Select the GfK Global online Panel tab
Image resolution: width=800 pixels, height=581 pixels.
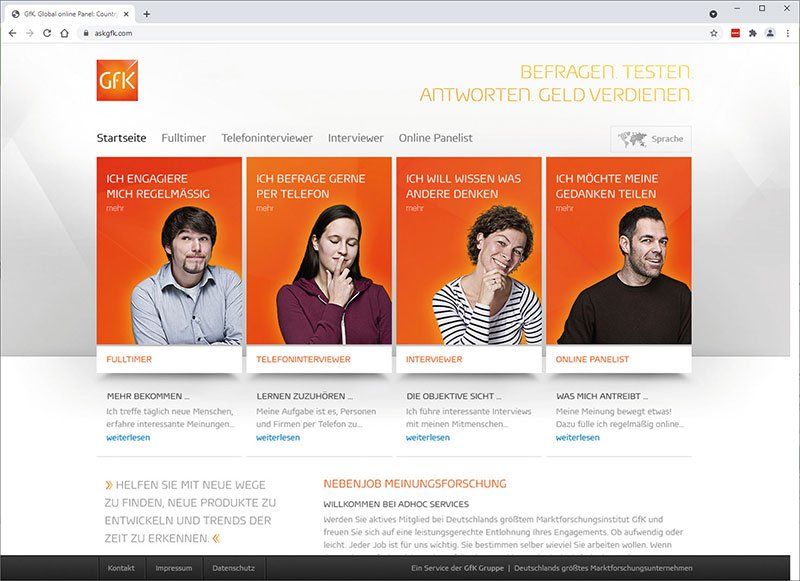[x=70, y=14]
